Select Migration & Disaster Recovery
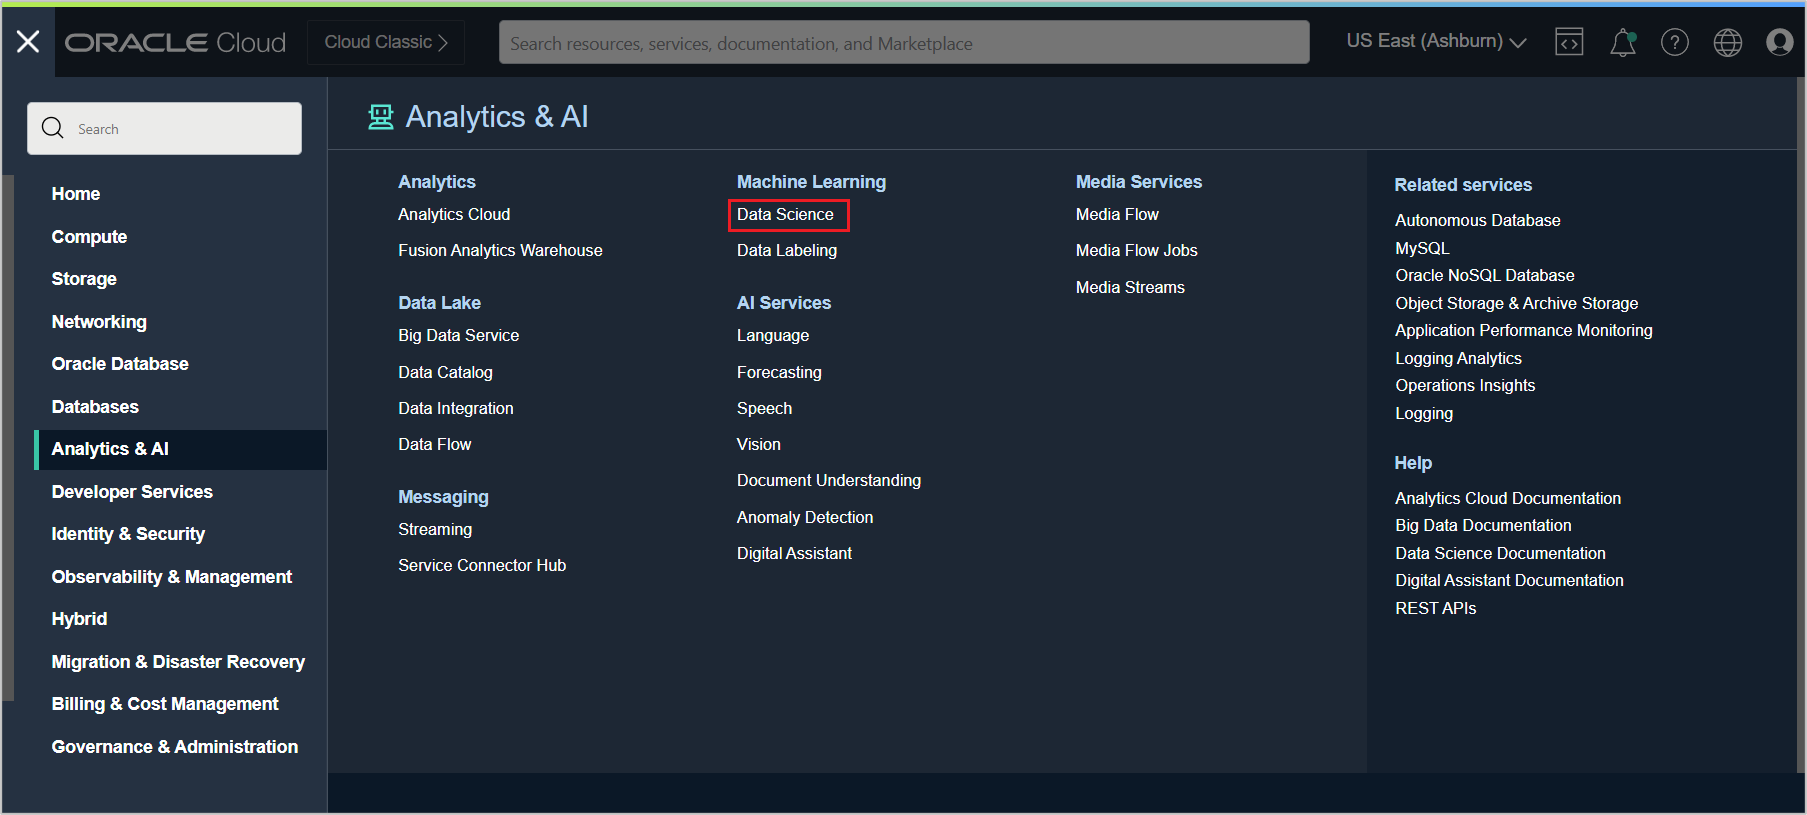The width and height of the screenshot is (1807, 815). coord(178,662)
